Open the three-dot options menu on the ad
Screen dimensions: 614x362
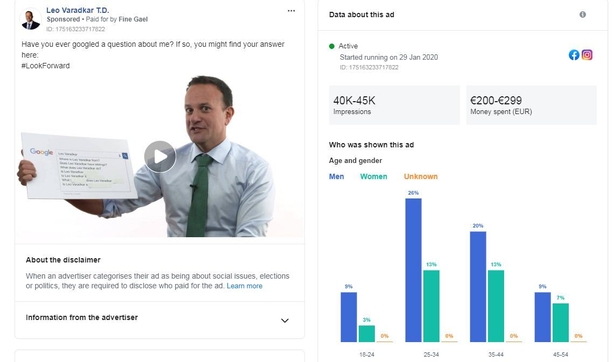point(291,11)
